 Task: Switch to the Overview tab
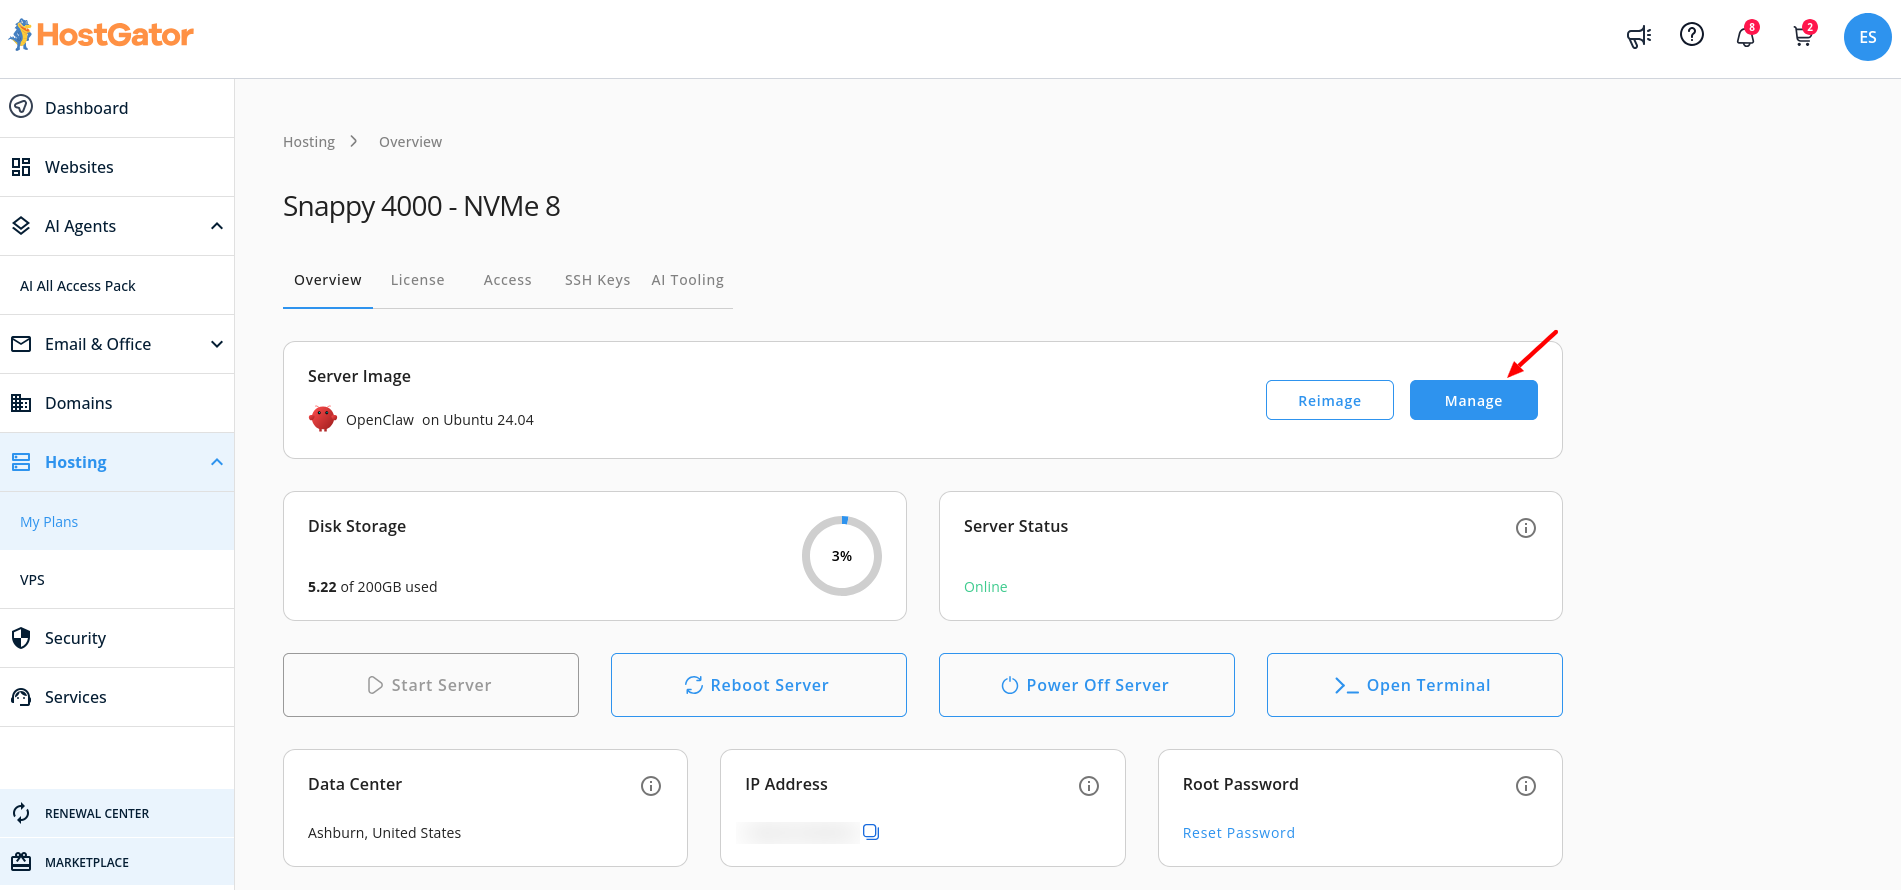point(328,280)
